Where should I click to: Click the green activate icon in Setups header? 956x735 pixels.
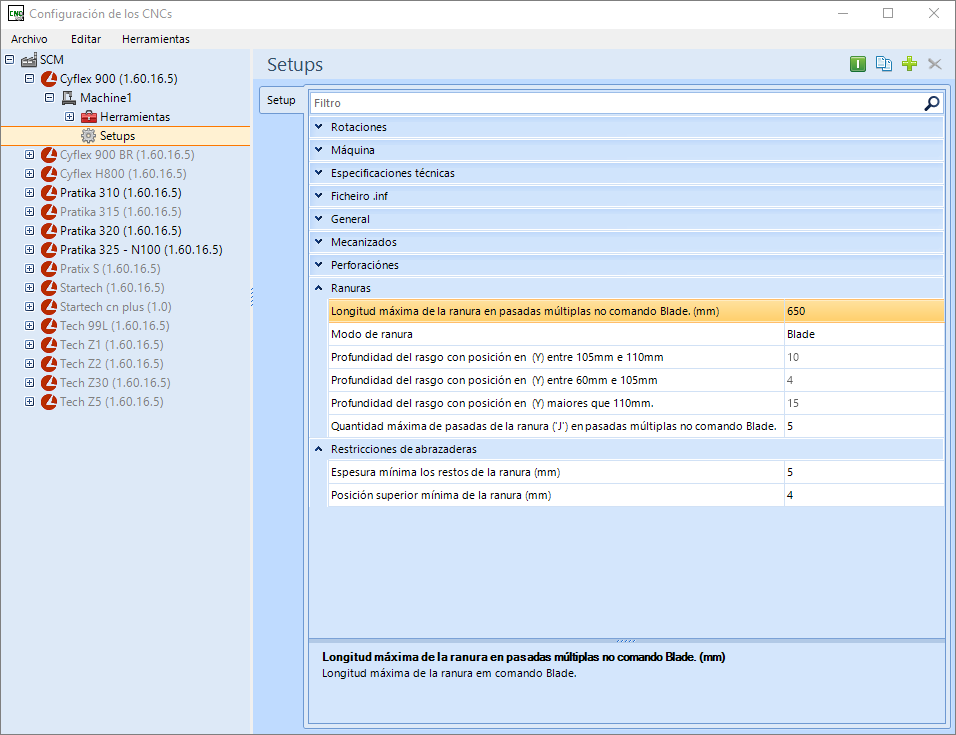857,64
